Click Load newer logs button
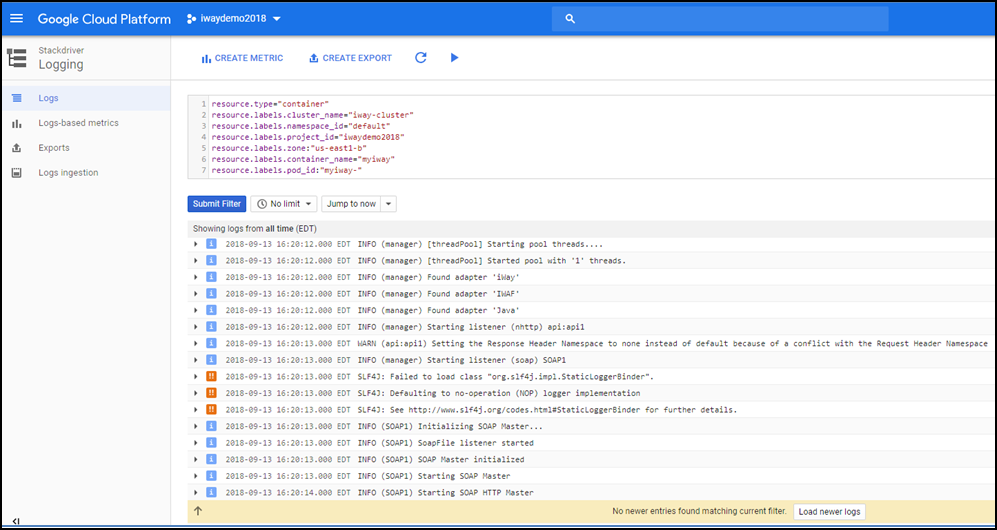 tap(829, 512)
